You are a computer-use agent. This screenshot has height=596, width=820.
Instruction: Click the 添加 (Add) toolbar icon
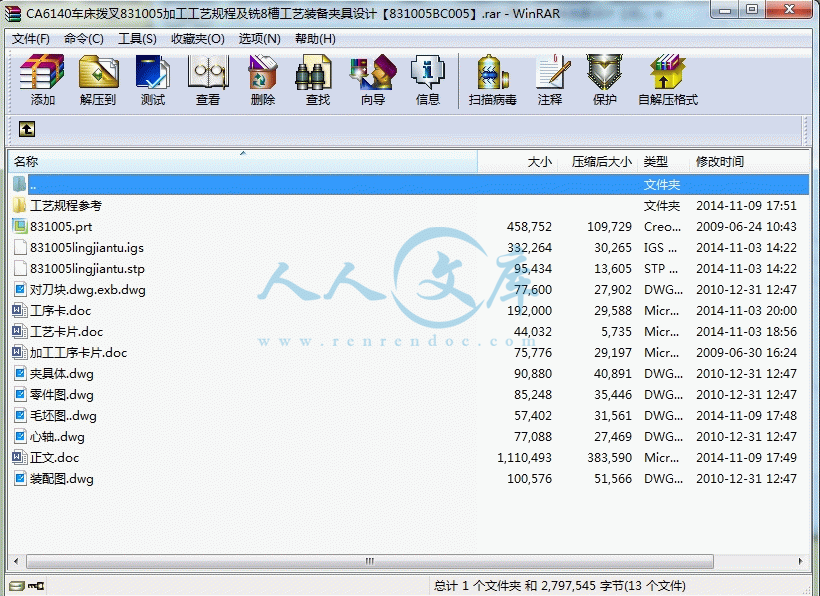coord(42,79)
